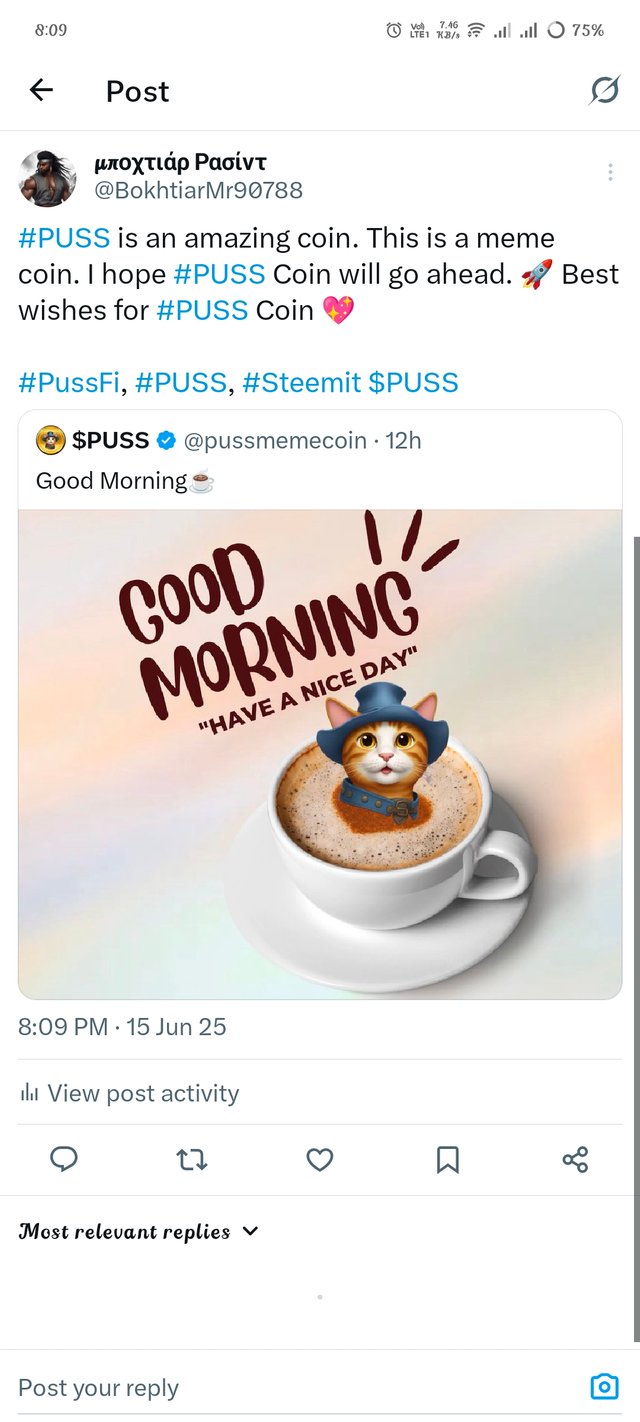Open the $PUSS cashtag link
The height and width of the screenshot is (1422, 640).
pyautogui.click(x=413, y=382)
